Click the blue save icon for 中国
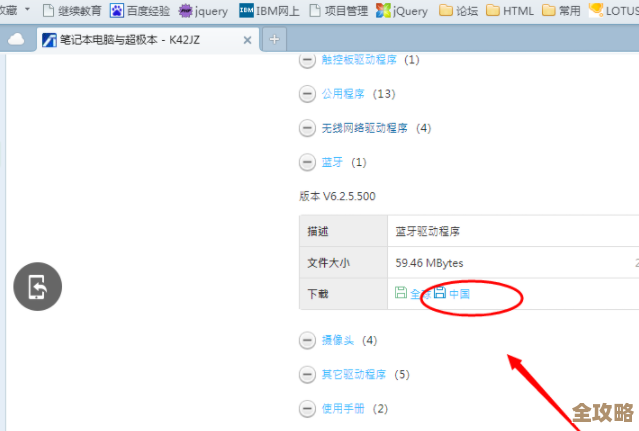 coord(440,292)
